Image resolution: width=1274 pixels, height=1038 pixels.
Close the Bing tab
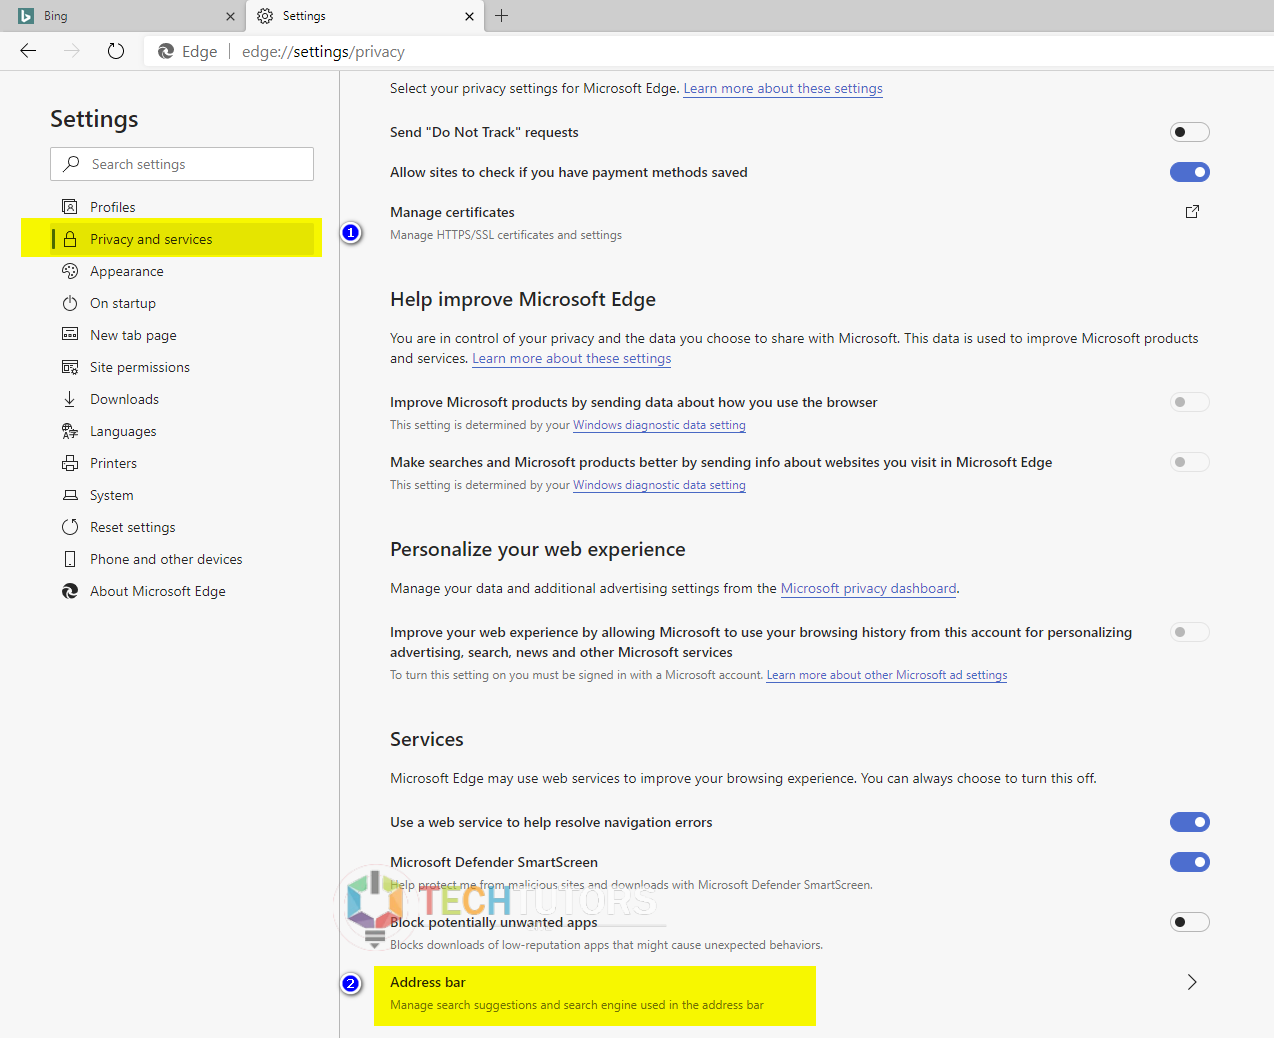pos(230,16)
